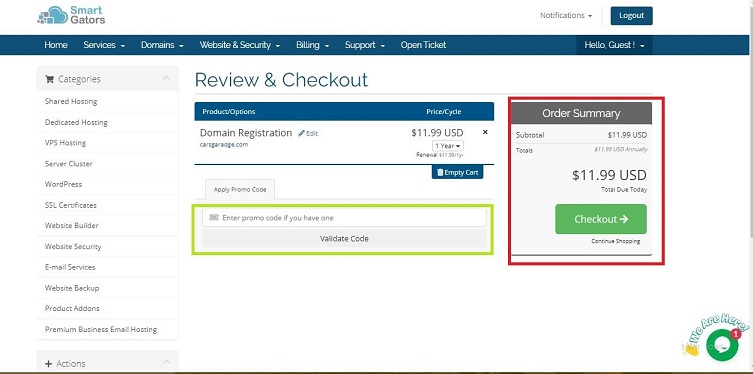This screenshot has width=753, height=374.
Task: Expand the Services menu
Action: [104, 45]
